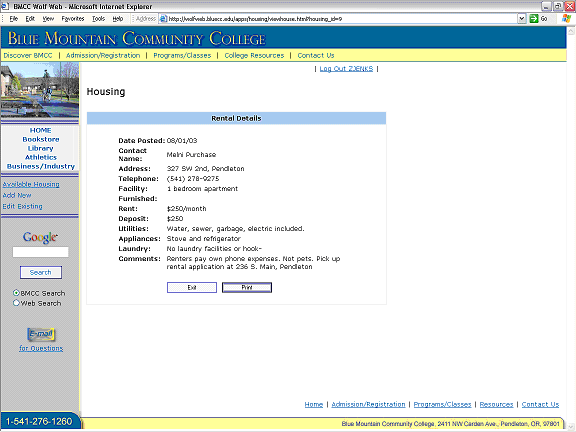576x432 pixels.
Task: Open the Business/Industry sidebar link
Action: (41, 166)
